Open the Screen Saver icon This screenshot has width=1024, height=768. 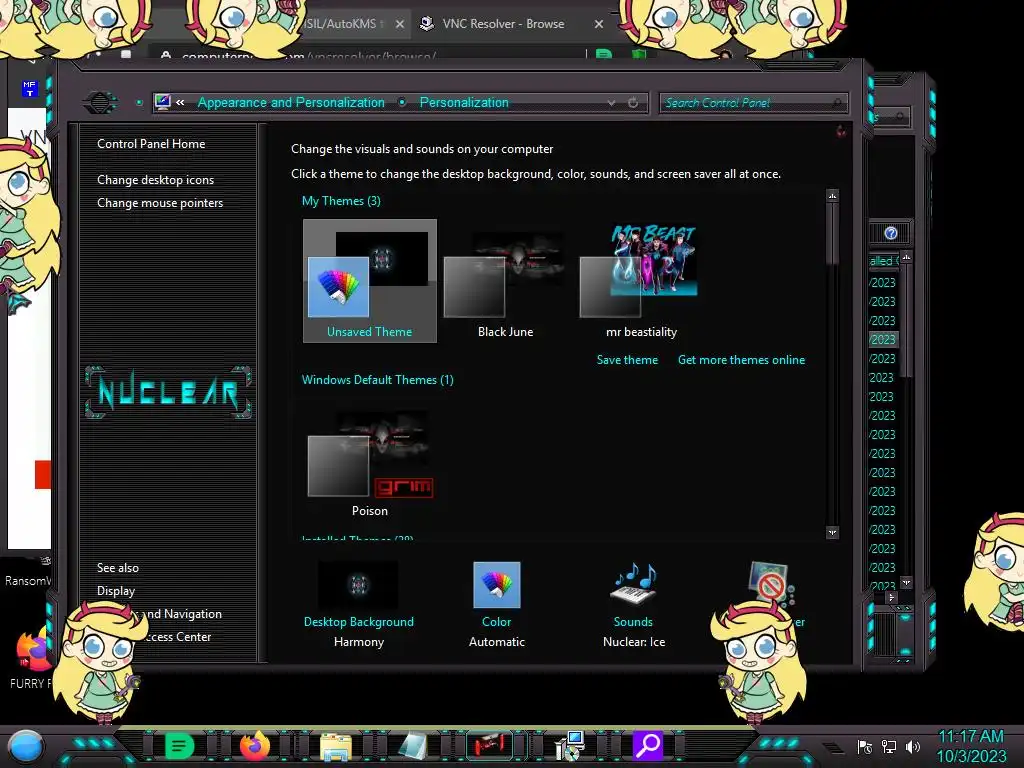[x=770, y=583]
